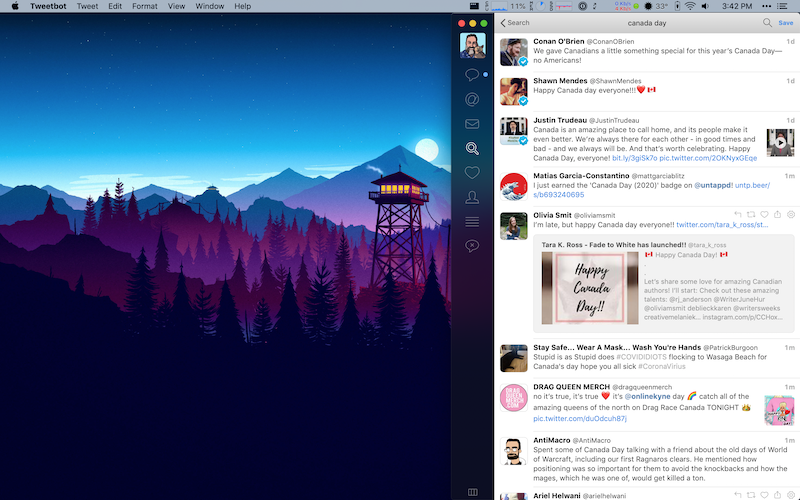This screenshot has height=500, width=800.
Task: Click the search magnifier in title bar
Action: (767, 22)
